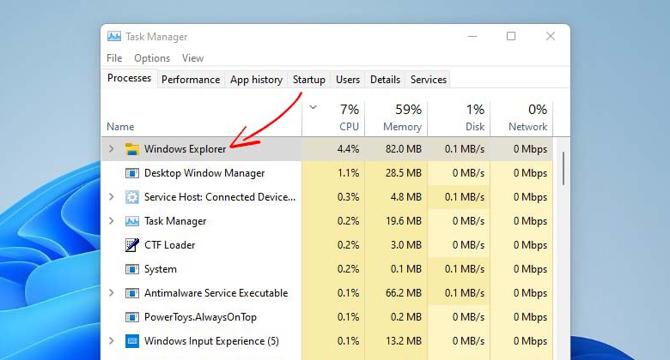Click the Service Host gear icon
Image resolution: width=670 pixels, height=360 pixels.
point(132,197)
